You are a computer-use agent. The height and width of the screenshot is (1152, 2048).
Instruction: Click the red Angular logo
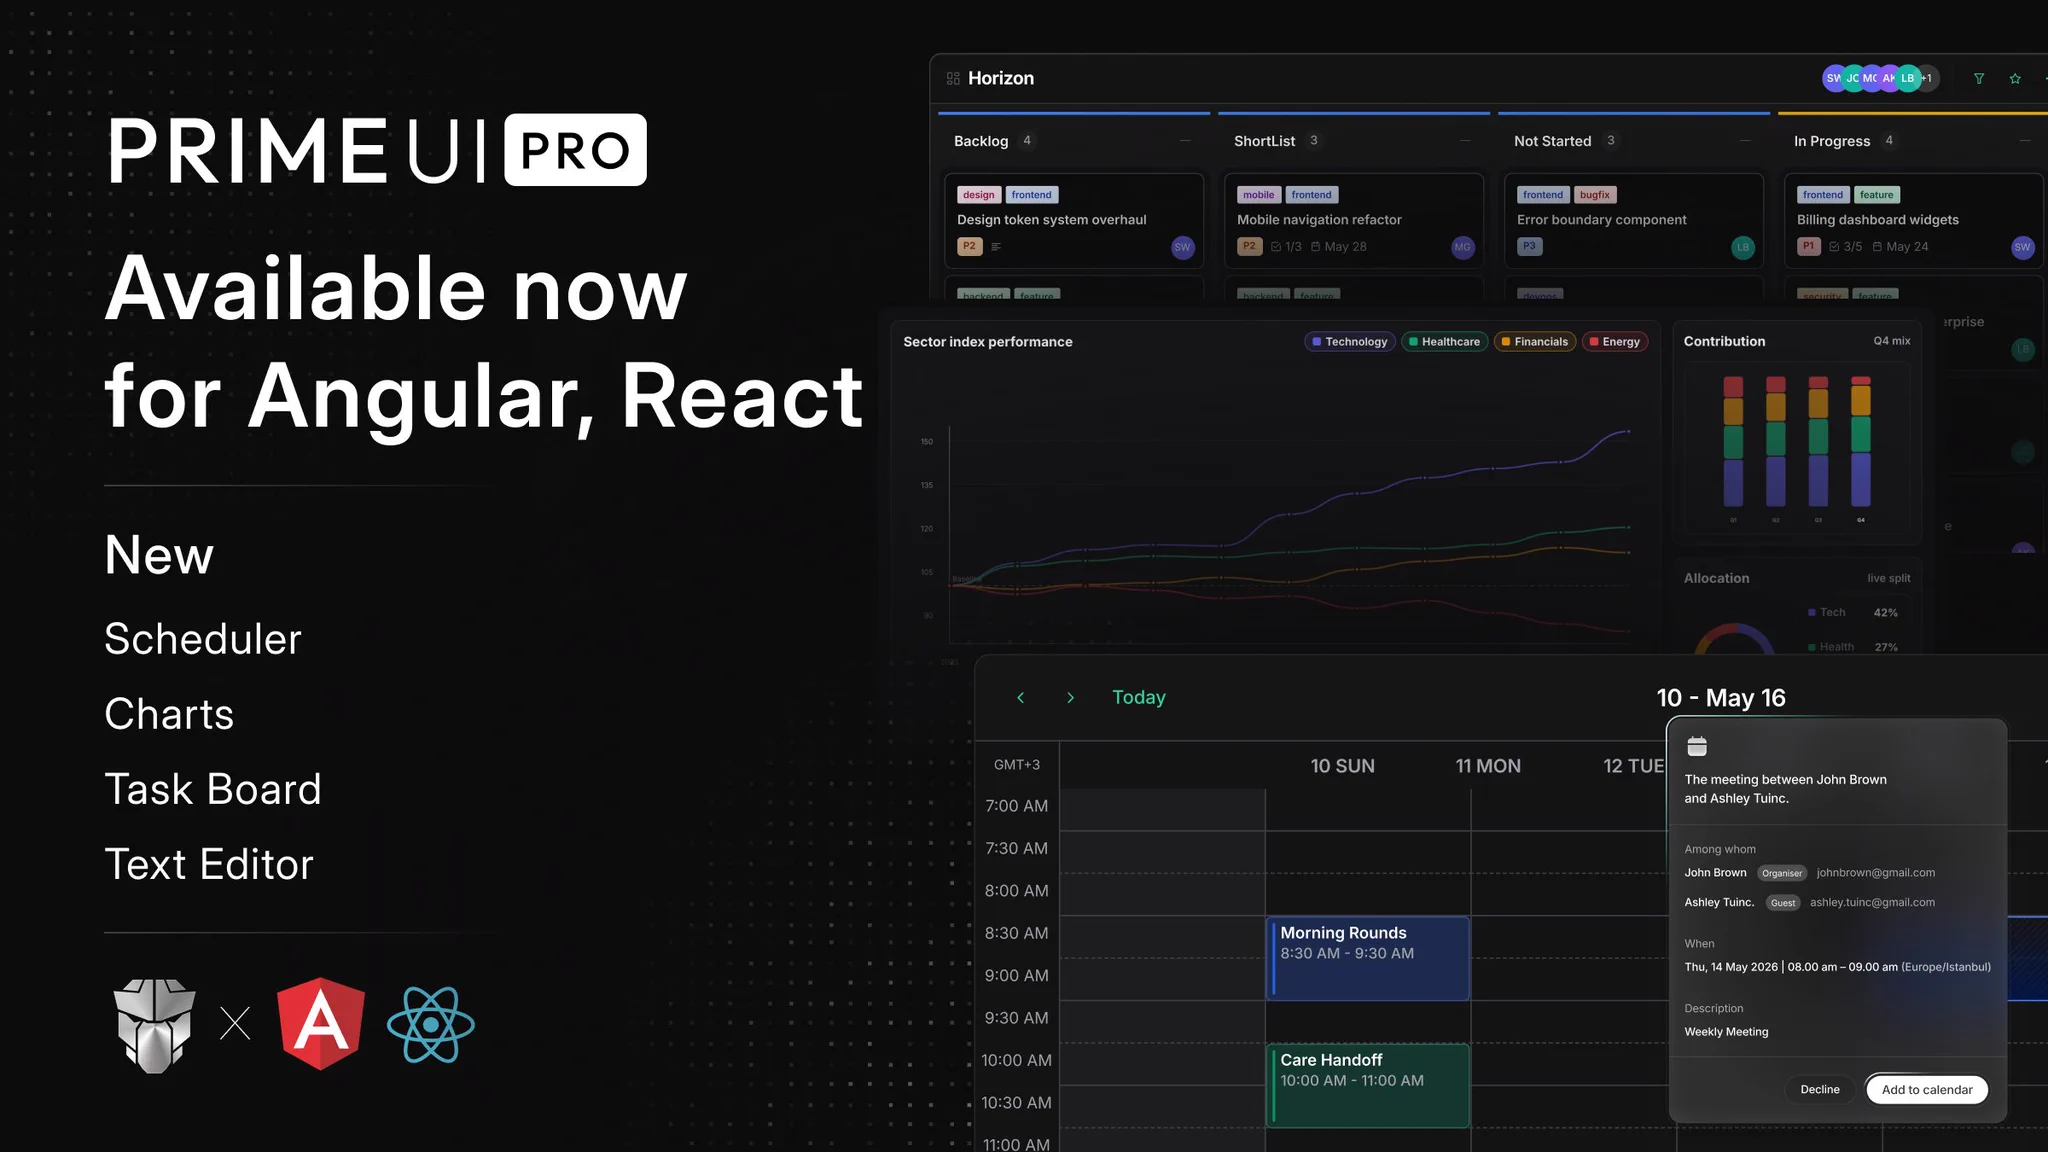321,1024
